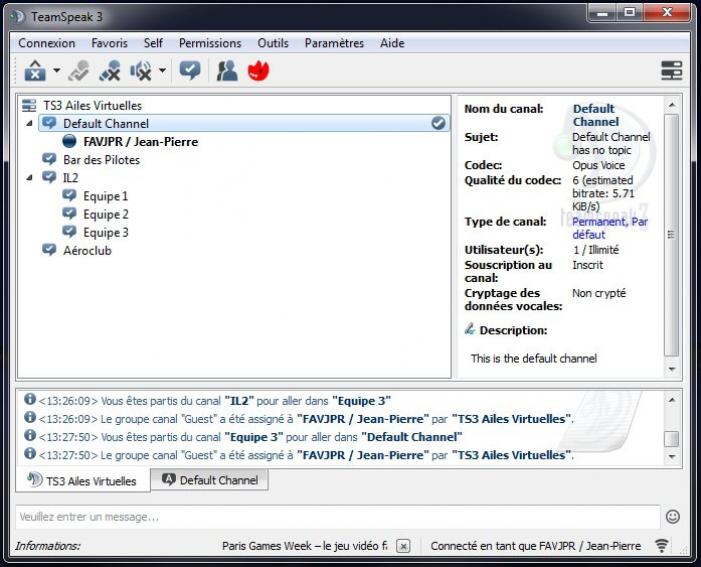Click the info icon on the first 13:26:09 log line
This screenshot has height=567, width=701.
[30, 399]
